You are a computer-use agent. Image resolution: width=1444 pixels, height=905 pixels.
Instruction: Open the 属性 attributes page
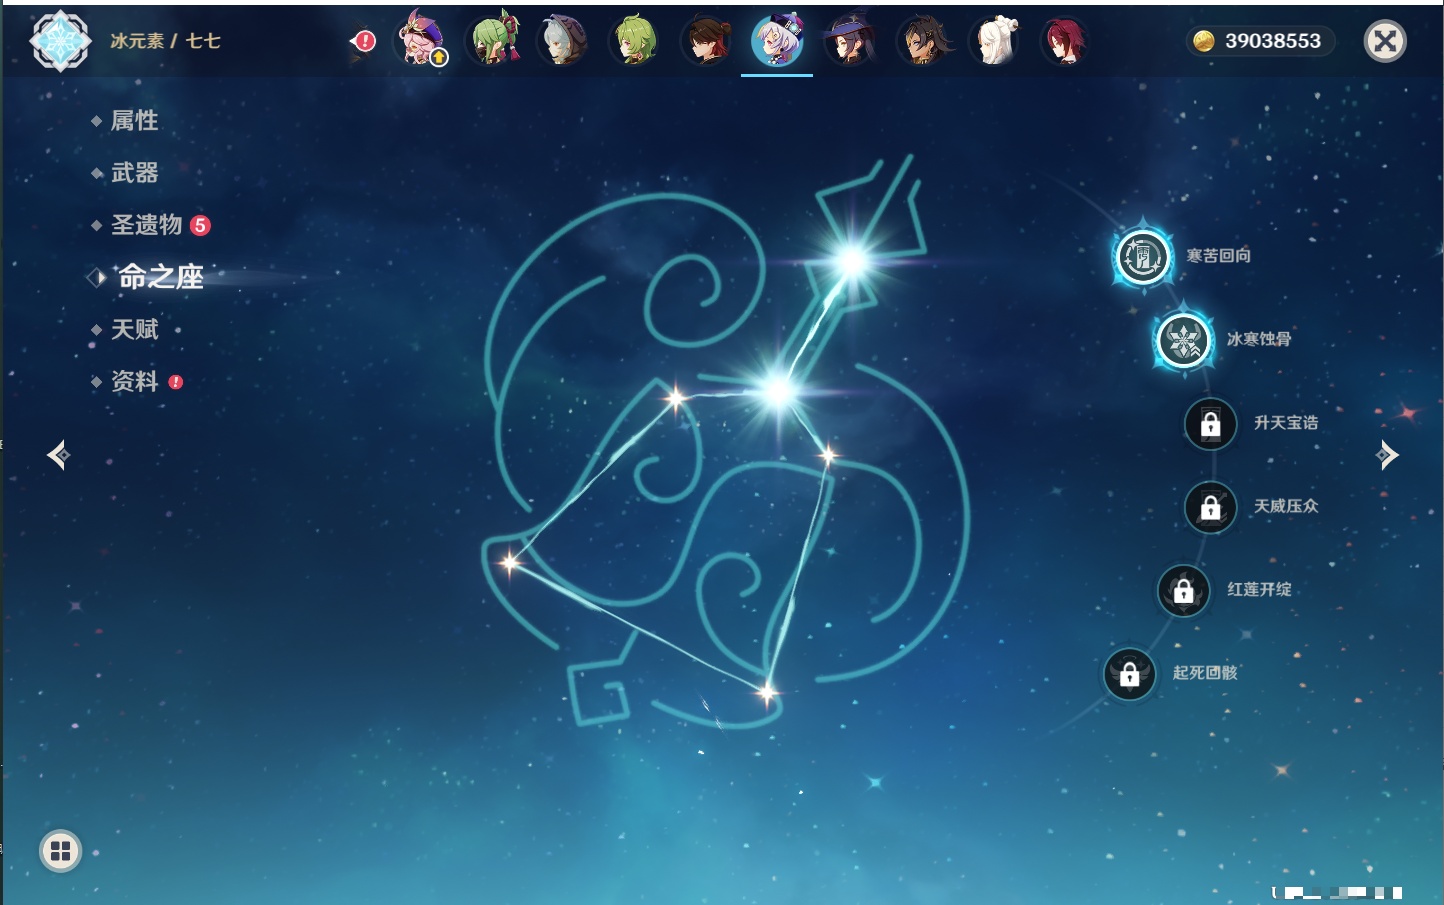[134, 121]
